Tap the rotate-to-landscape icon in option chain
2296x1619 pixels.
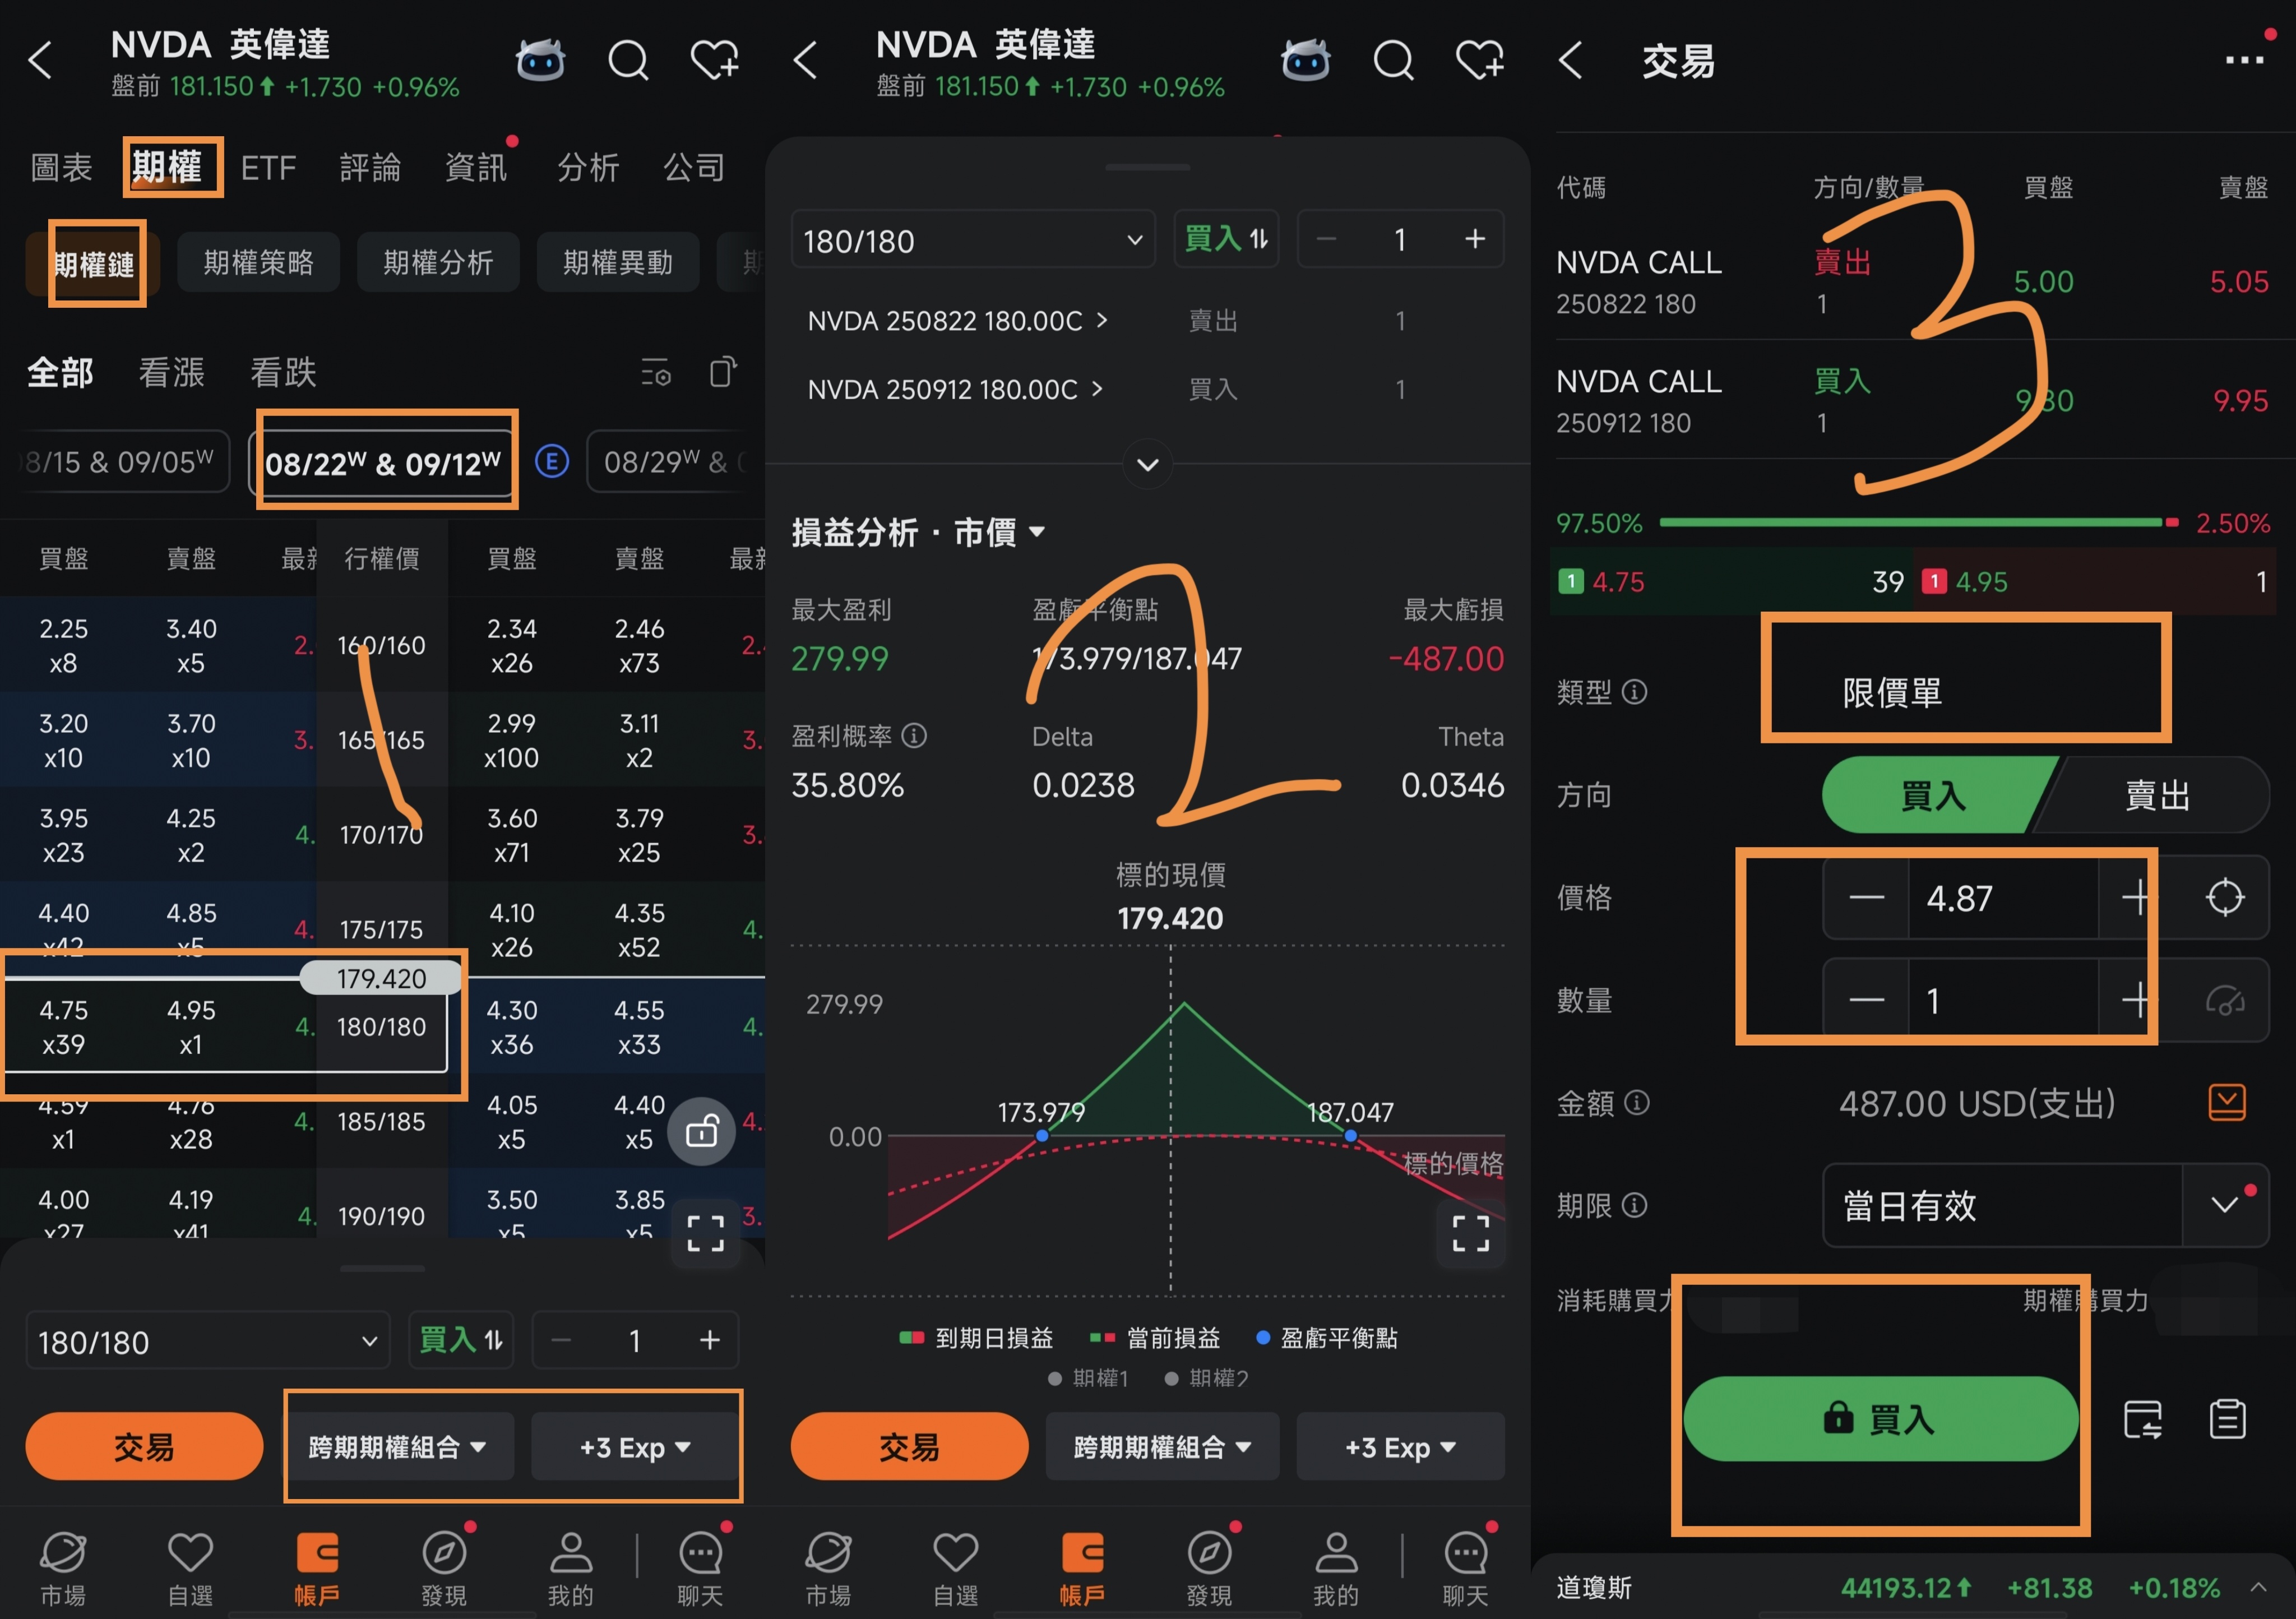[x=722, y=372]
